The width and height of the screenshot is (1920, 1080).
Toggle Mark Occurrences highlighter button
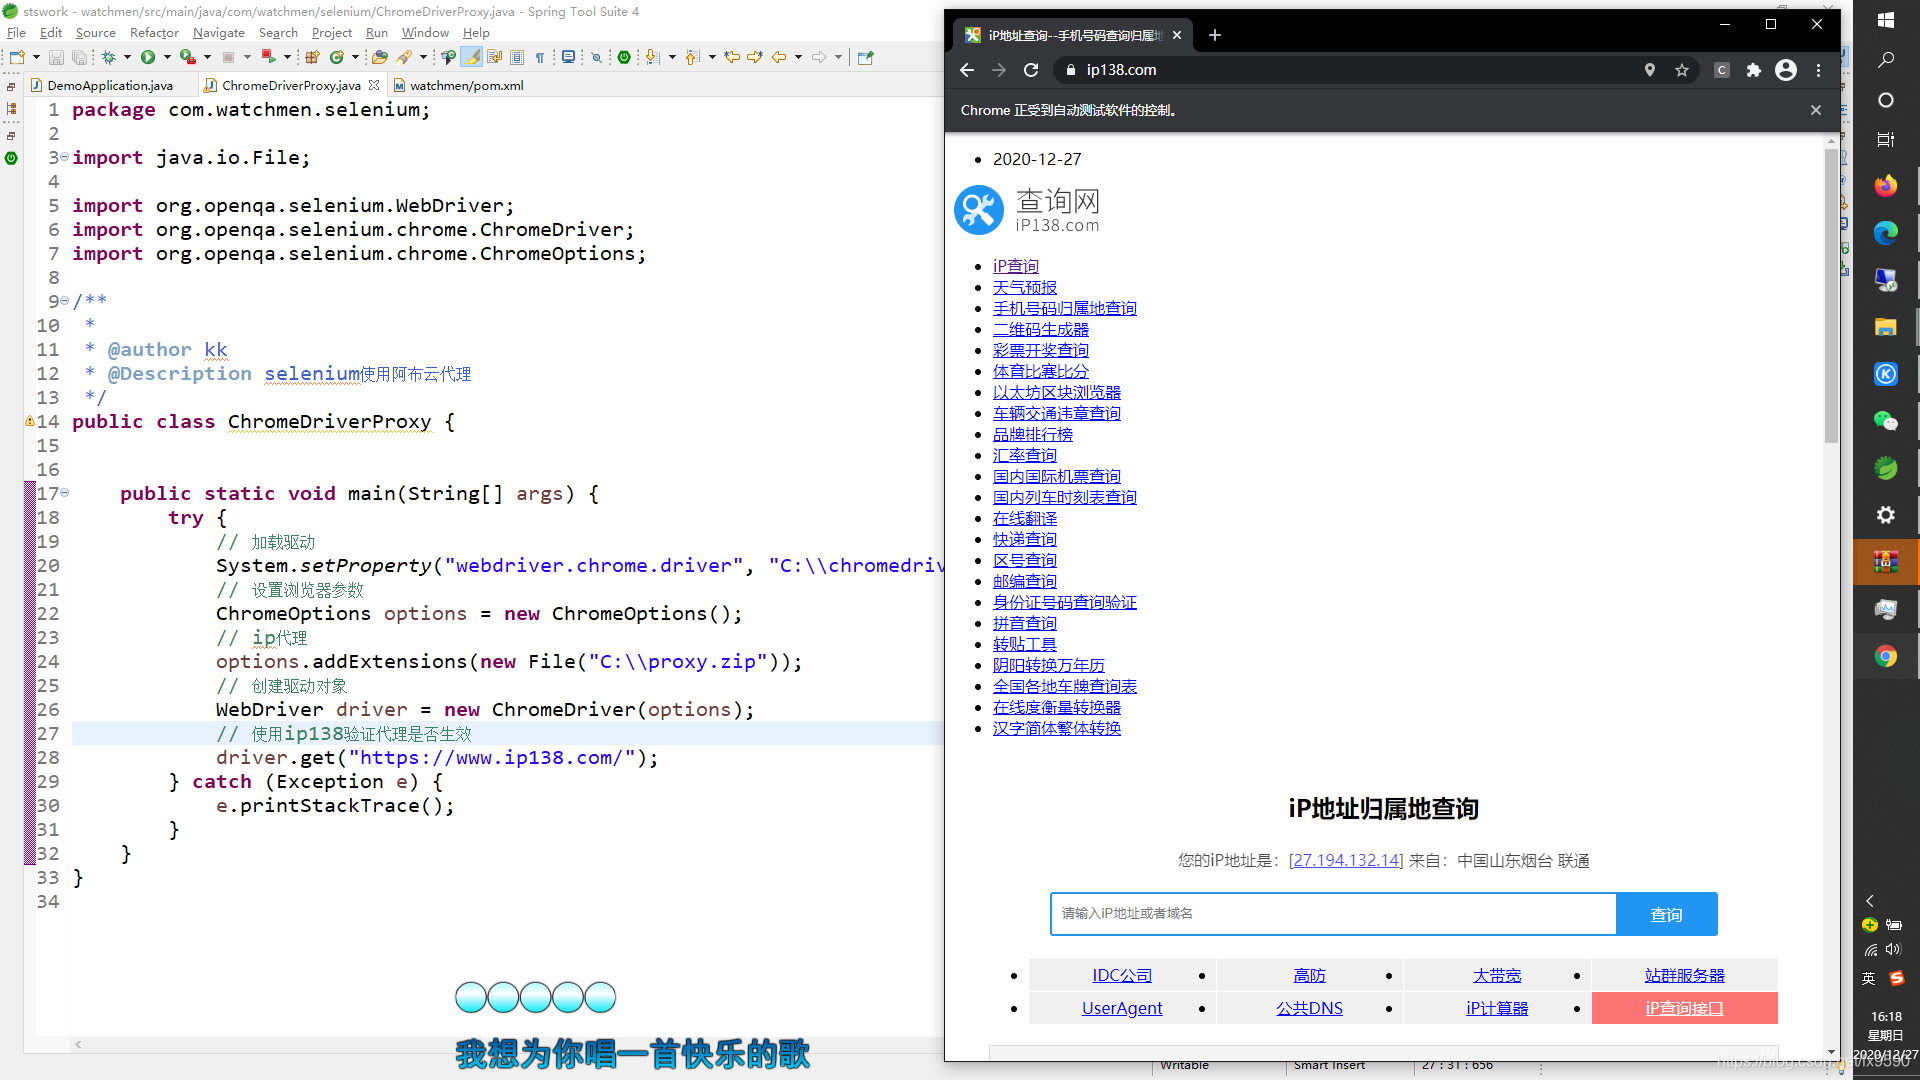(x=472, y=57)
